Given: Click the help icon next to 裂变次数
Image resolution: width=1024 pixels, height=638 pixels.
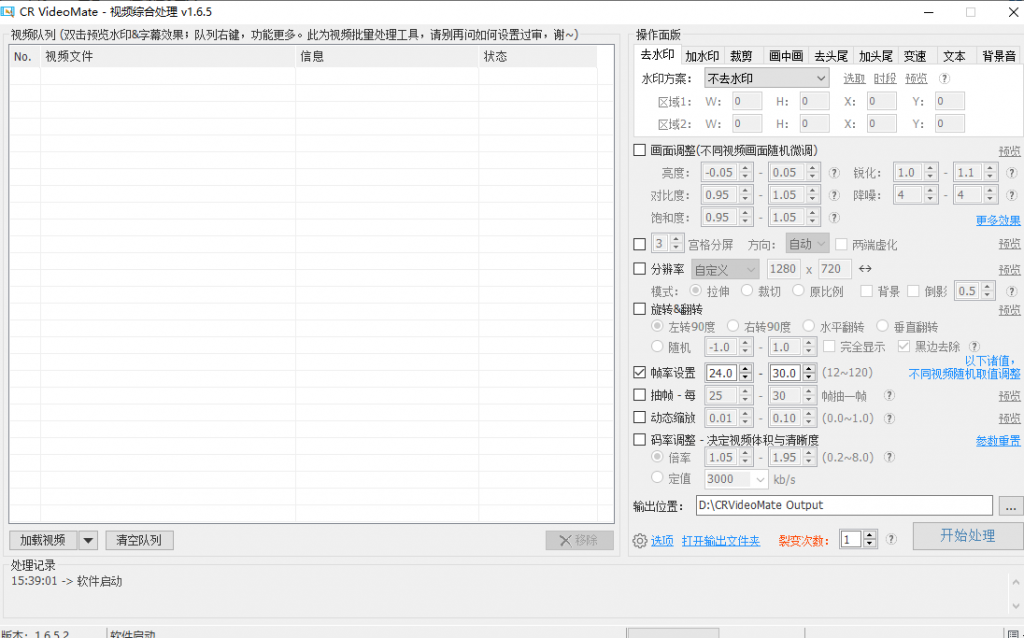Looking at the screenshot, I should tap(891, 540).
